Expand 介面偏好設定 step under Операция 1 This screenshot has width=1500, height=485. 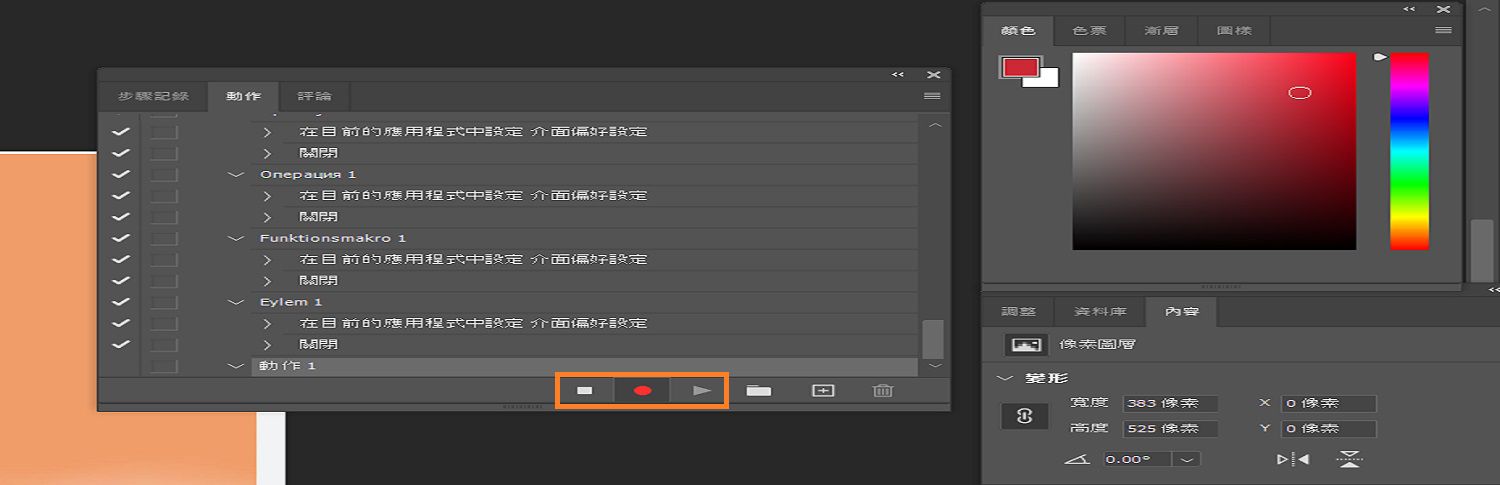point(267,195)
